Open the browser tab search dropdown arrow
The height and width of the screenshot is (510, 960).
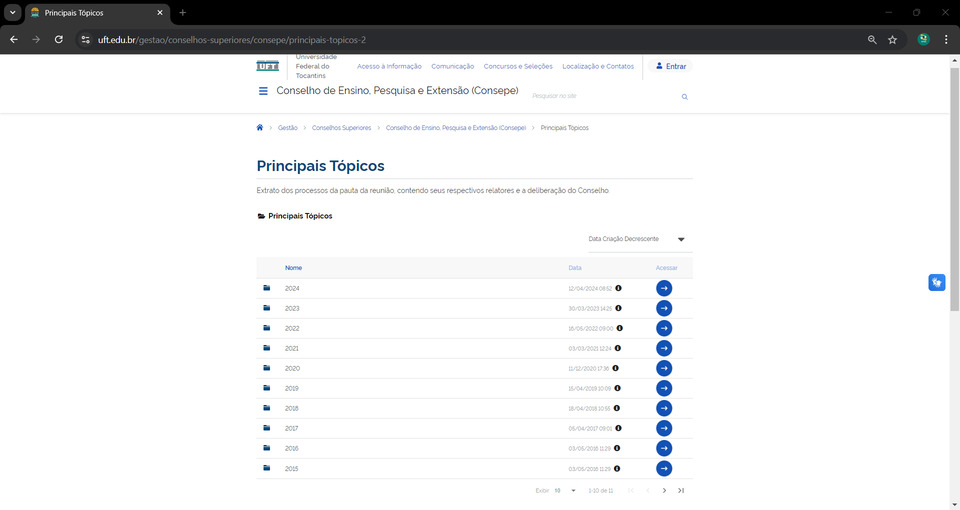click(x=12, y=12)
